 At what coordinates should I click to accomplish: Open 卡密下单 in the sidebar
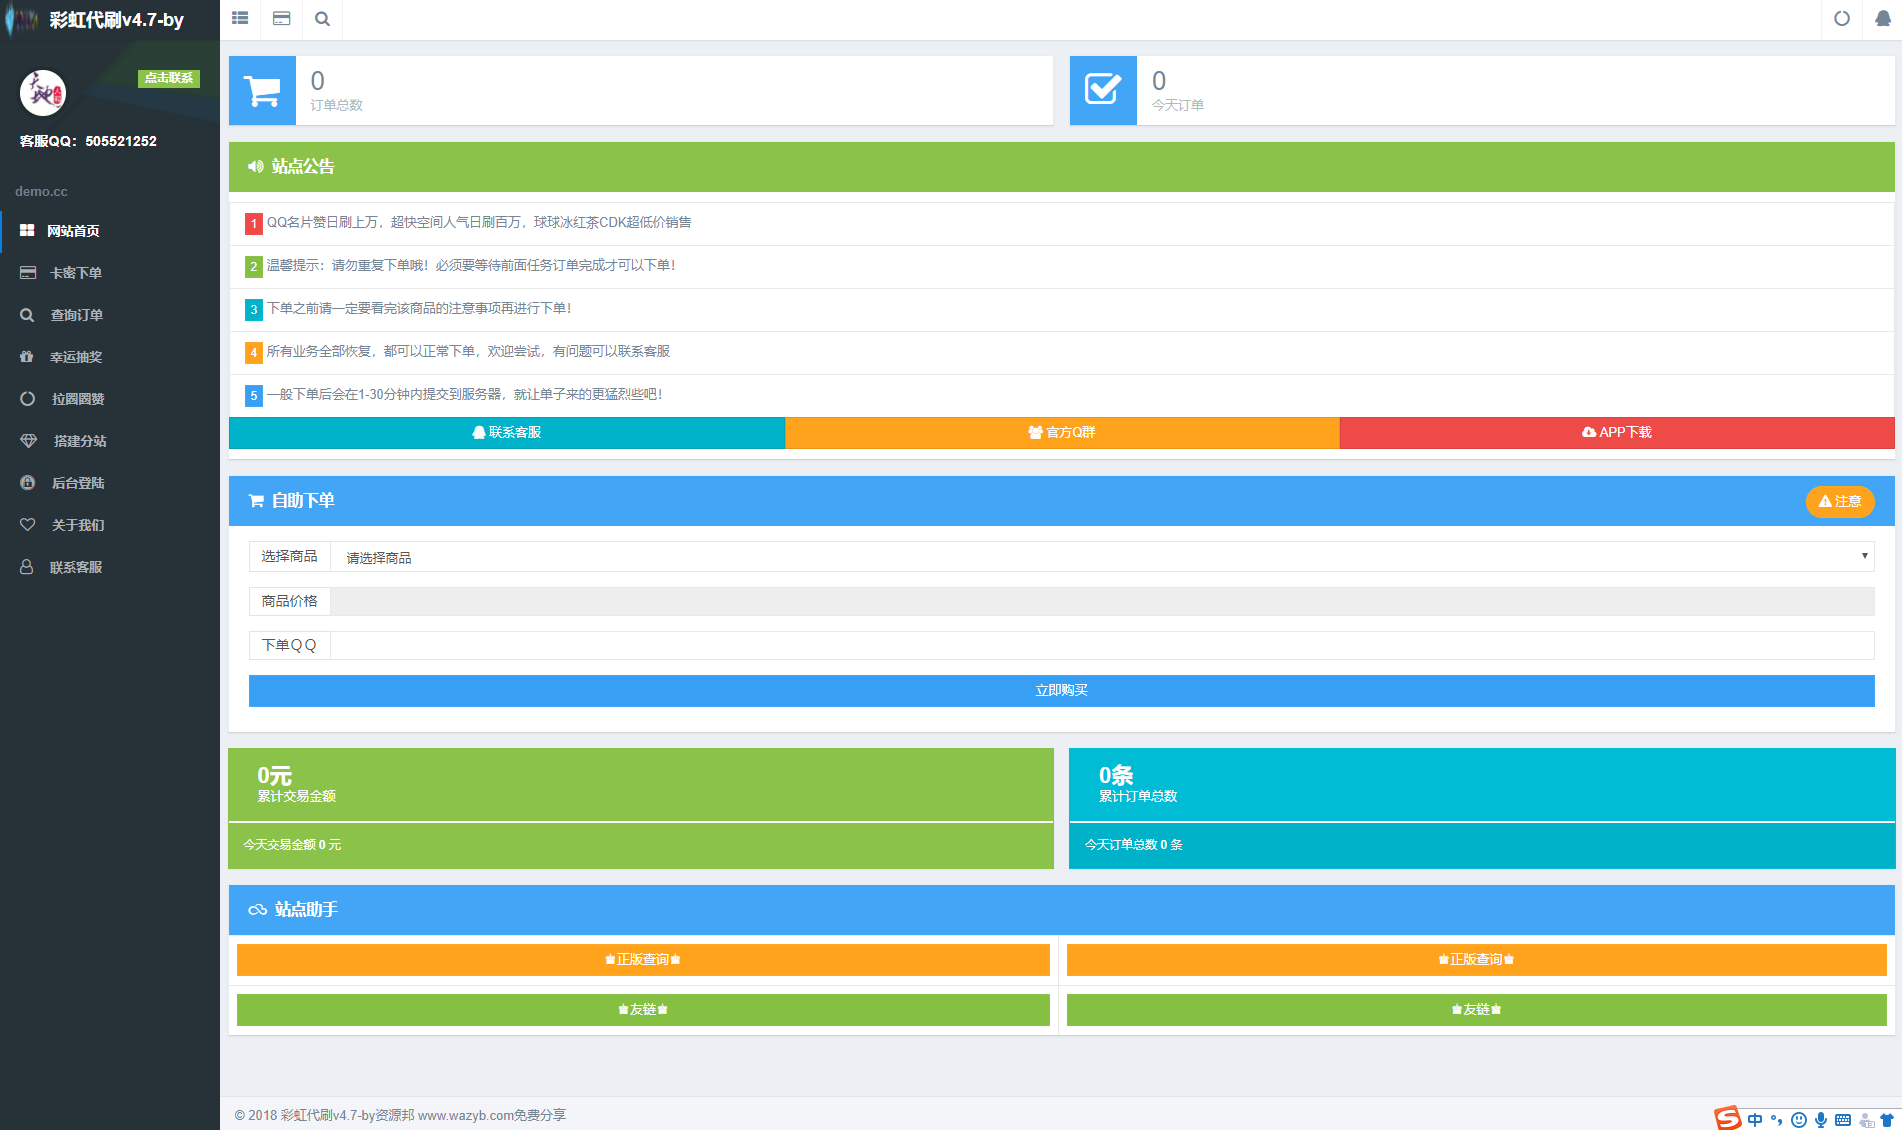pyautogui.click(x=110, y=273)
